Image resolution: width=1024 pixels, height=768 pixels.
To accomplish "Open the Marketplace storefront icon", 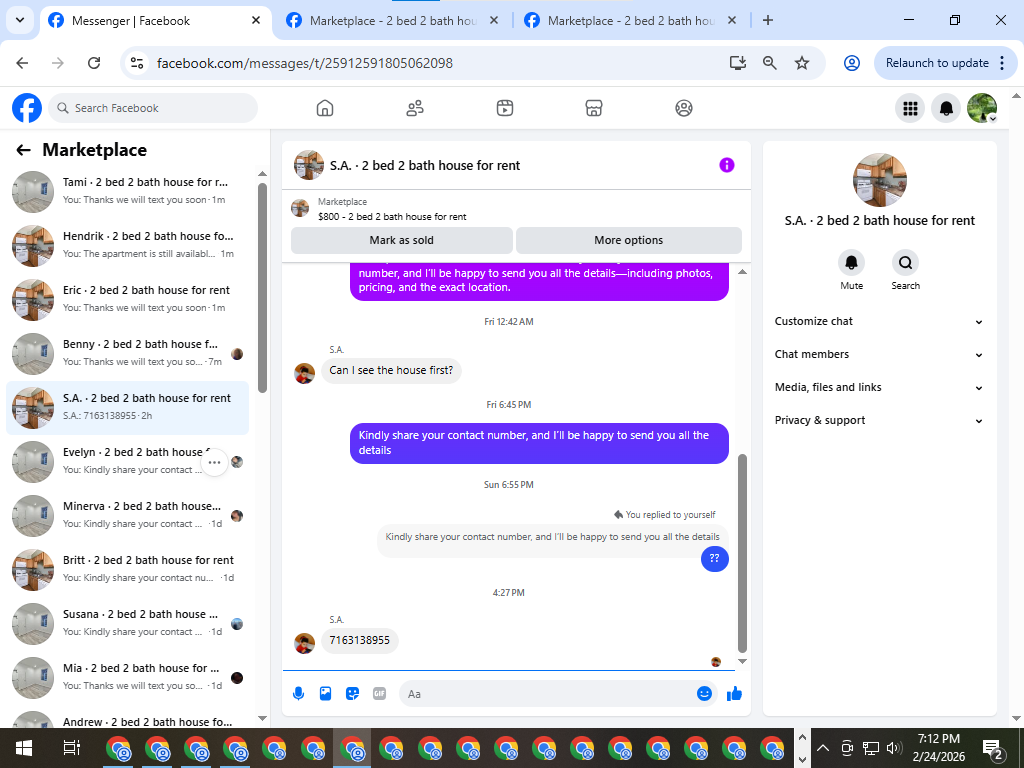I will (594, 108).
